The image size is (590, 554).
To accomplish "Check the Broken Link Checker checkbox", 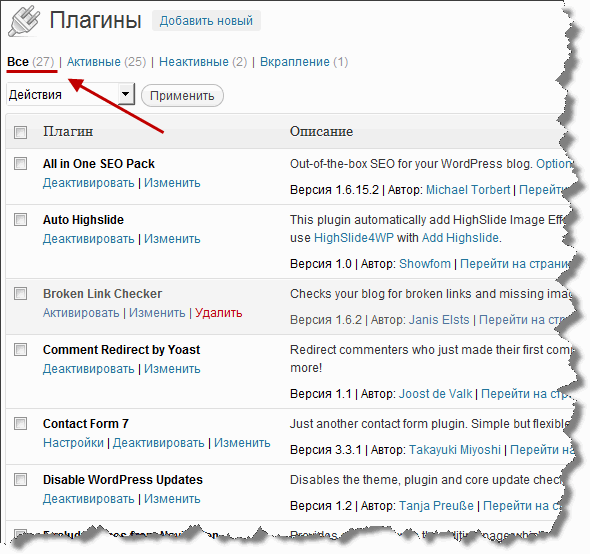I will pos(20,294).
